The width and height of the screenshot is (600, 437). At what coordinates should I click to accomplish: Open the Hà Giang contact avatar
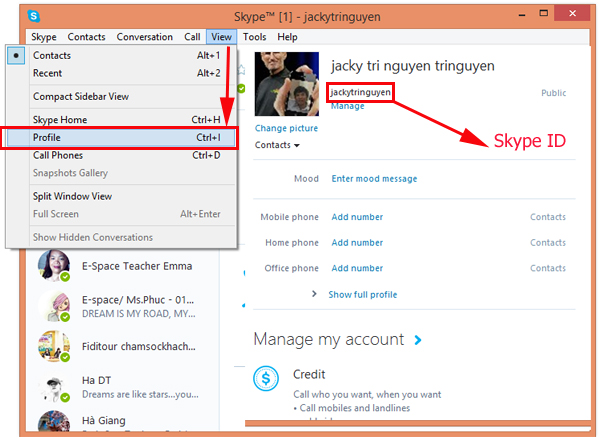[x=52, y=422]
